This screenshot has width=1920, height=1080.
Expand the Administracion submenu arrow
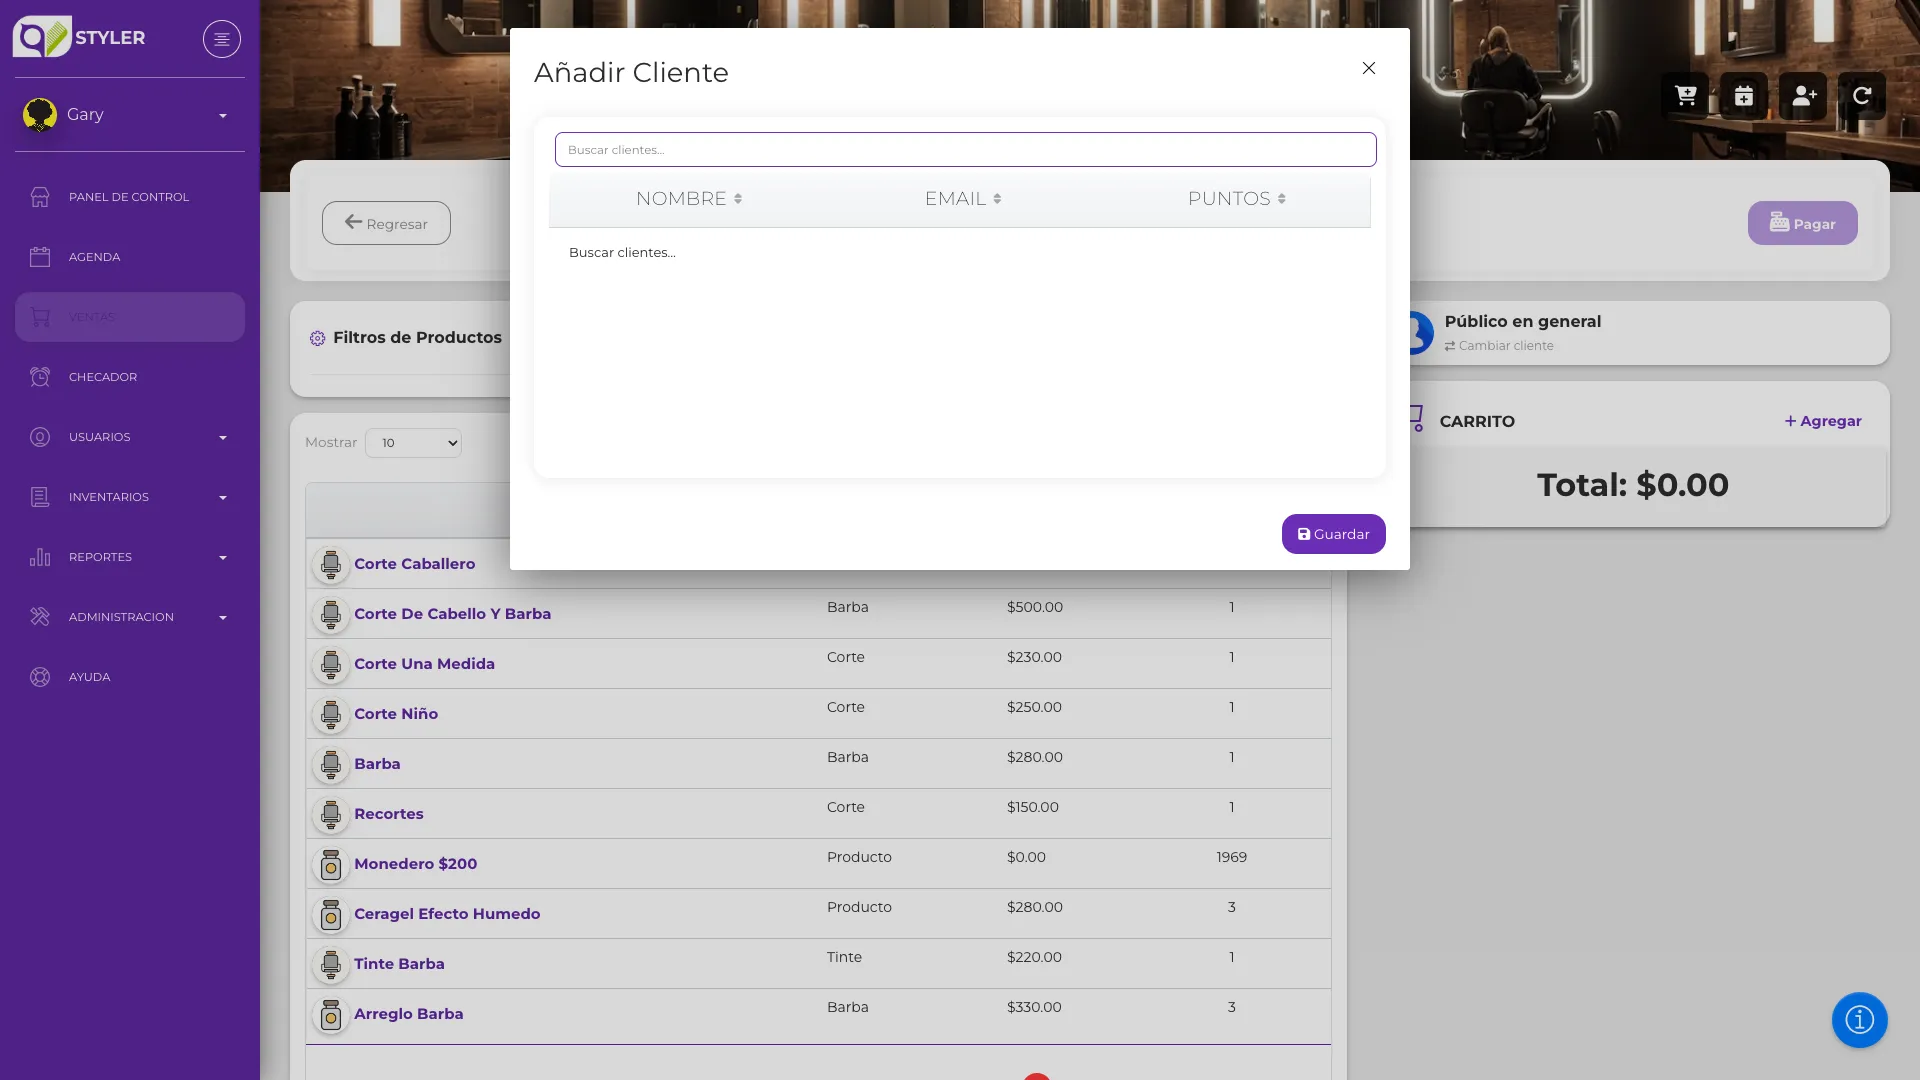223,618
